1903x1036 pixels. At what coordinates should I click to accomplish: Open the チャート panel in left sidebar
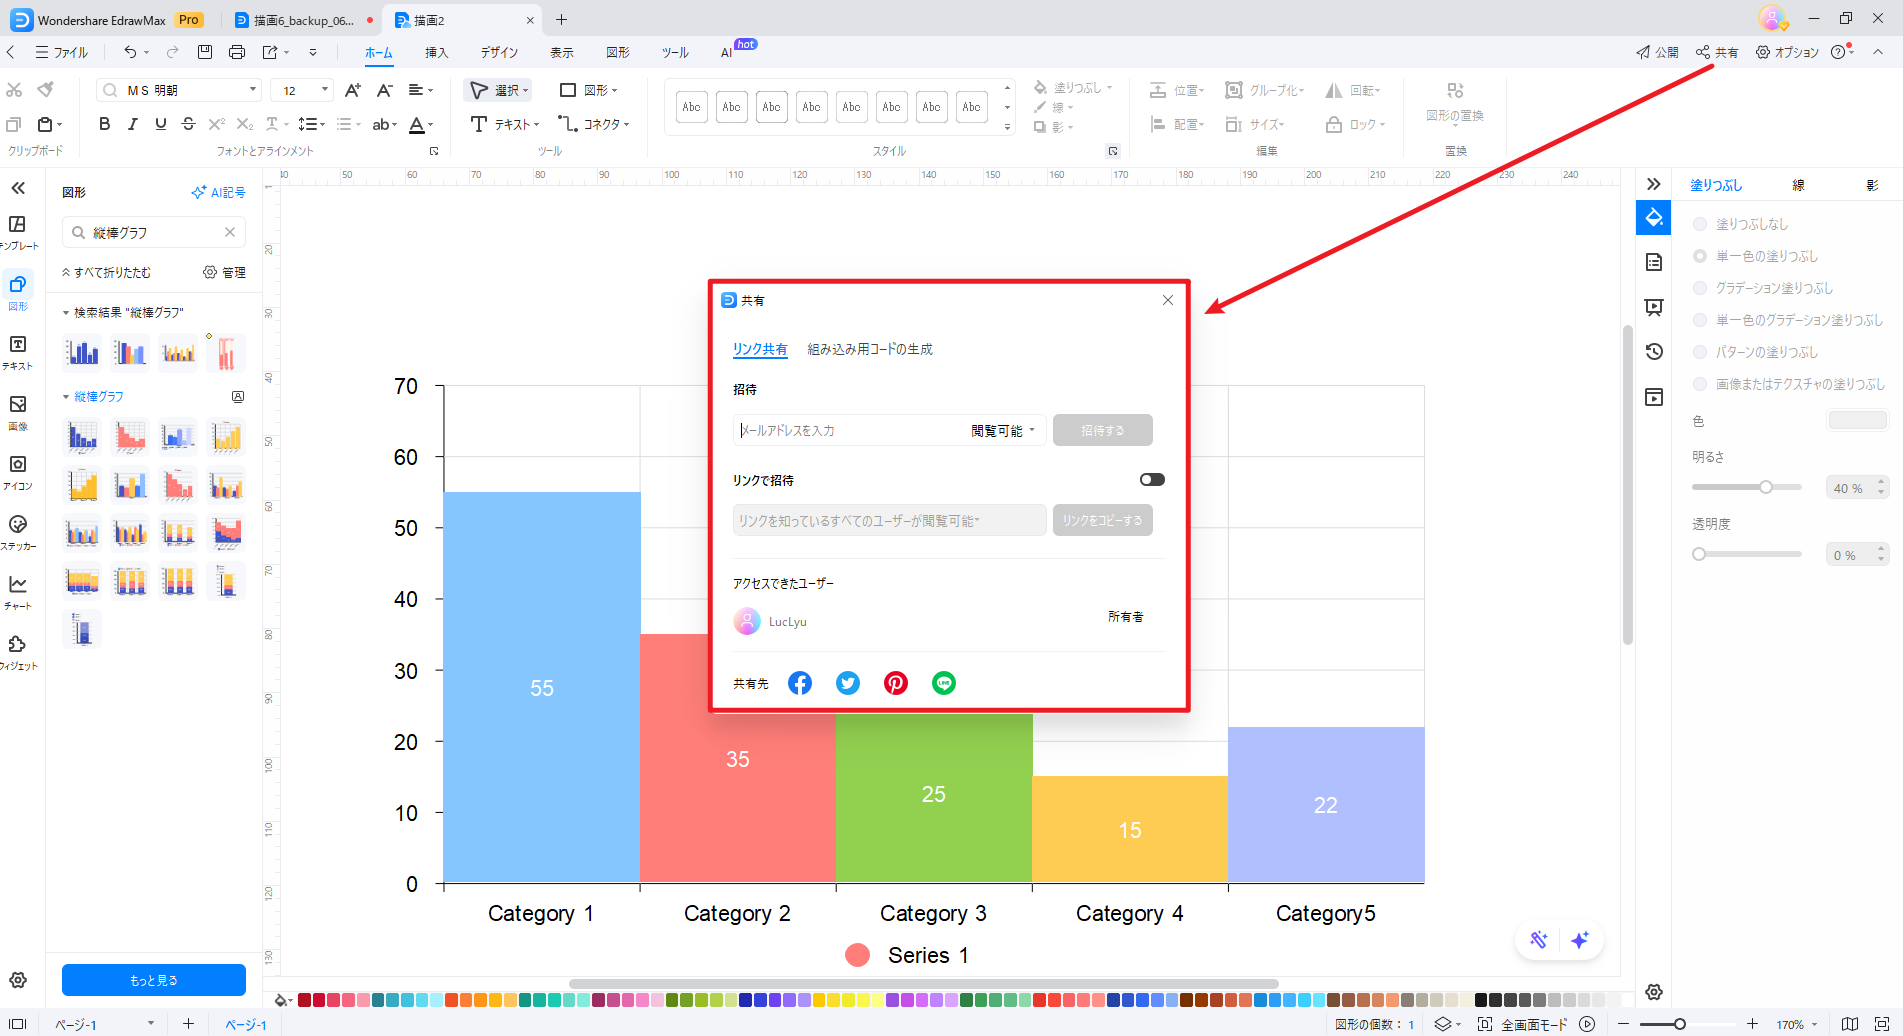click(x=18, y=591)
